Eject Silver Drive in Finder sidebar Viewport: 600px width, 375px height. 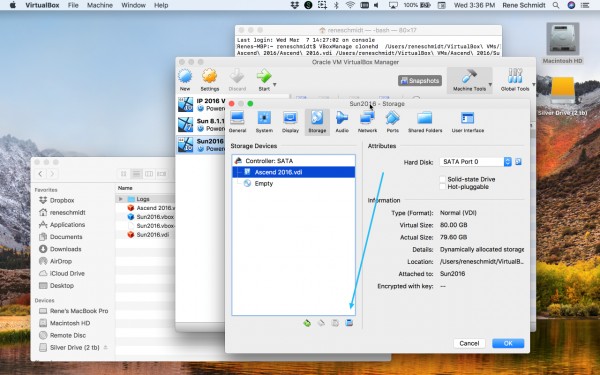coord(105,347)
